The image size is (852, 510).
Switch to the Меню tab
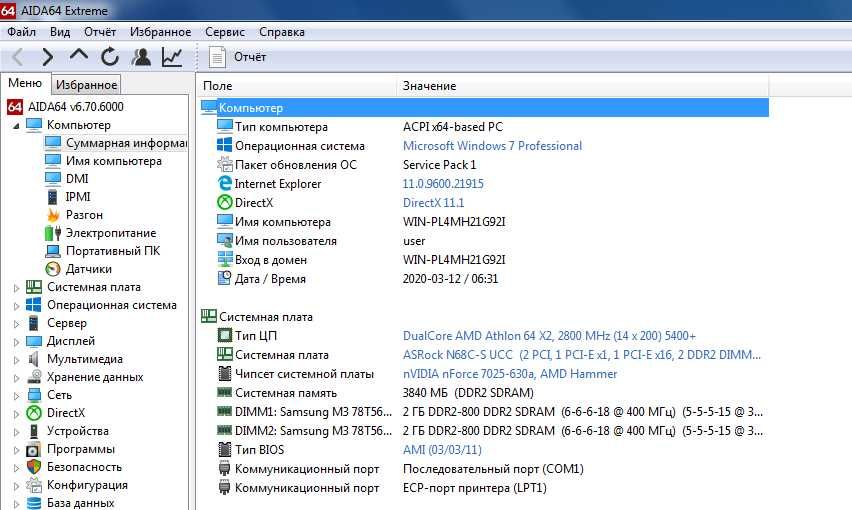click(25, 83)
